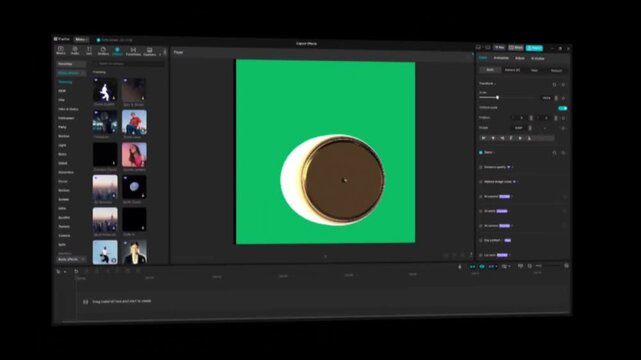Viewport: 641px width, 360px height.
Task: Open the Retouch sub-tab
Action: 556,71
